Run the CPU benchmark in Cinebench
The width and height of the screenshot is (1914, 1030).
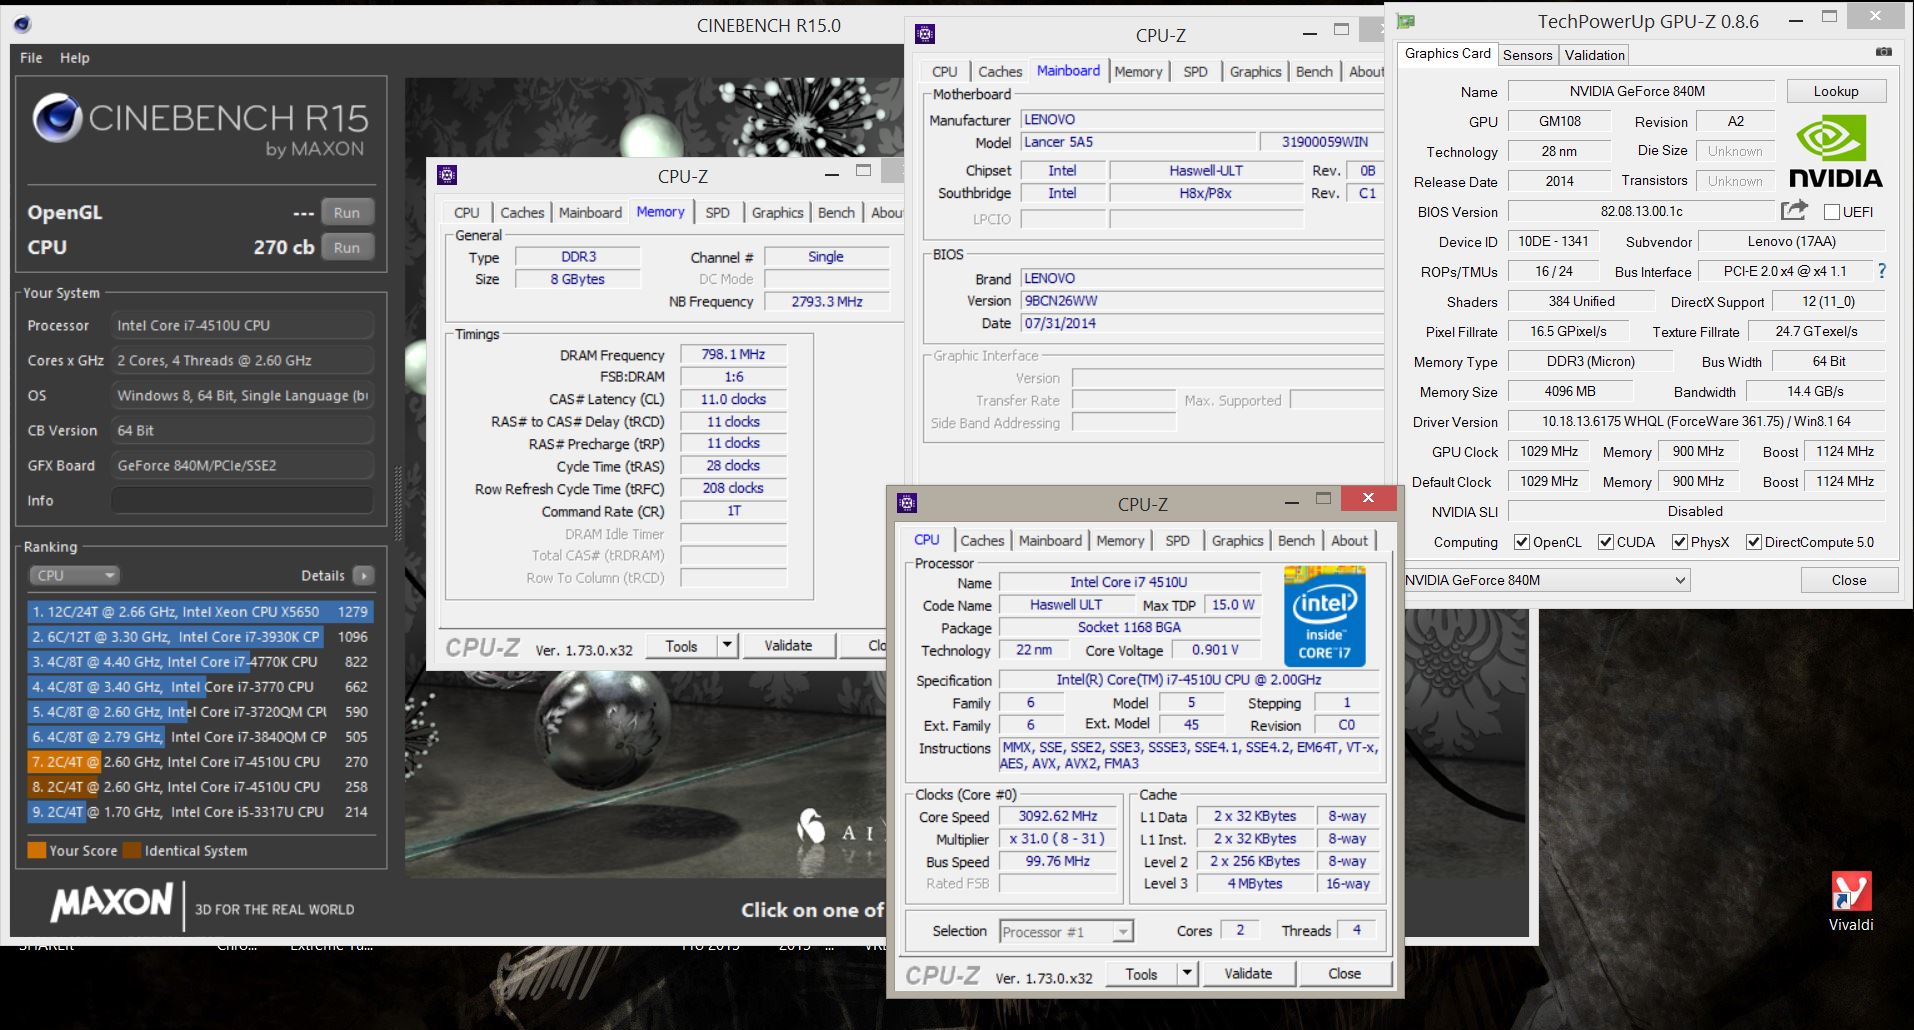point(347,247)
